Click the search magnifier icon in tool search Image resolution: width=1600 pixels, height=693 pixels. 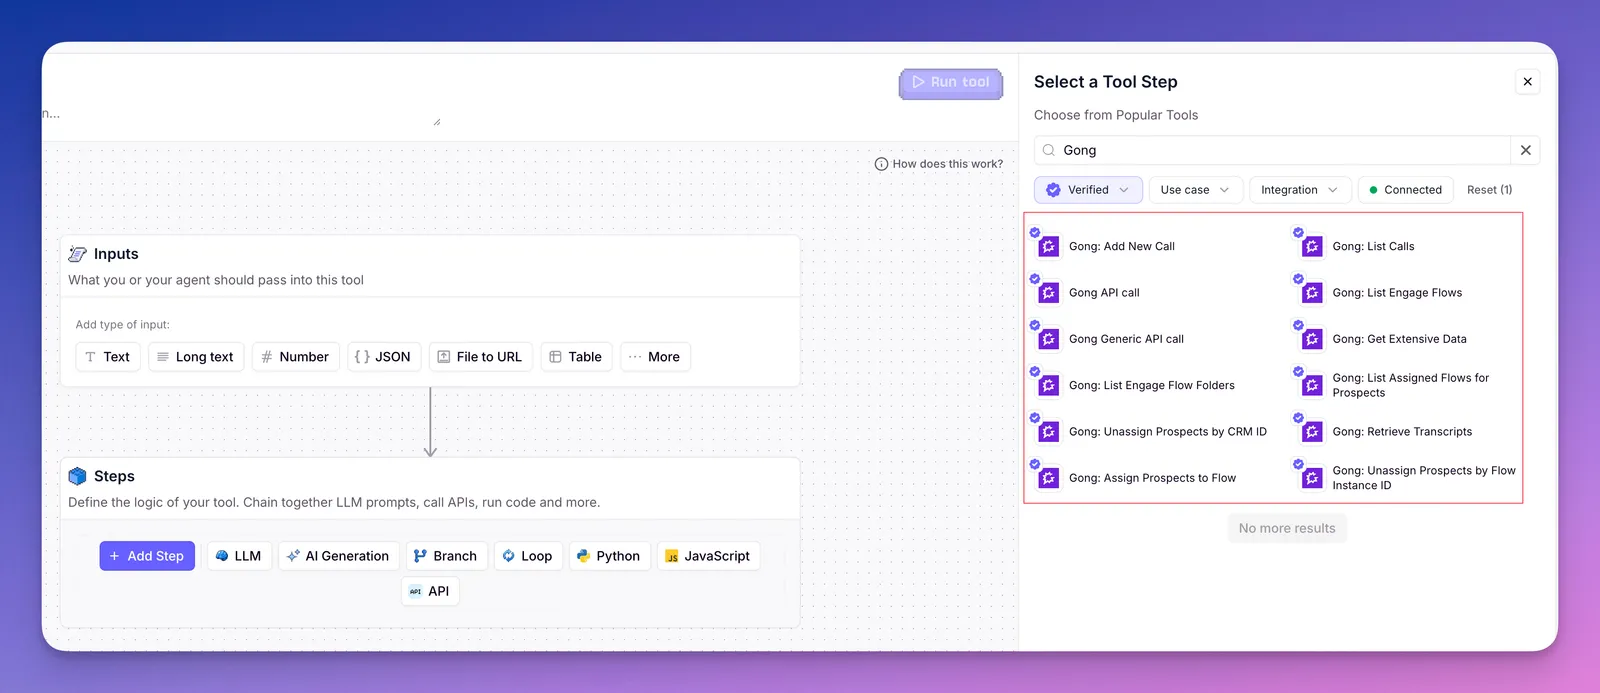(1049, 150)
